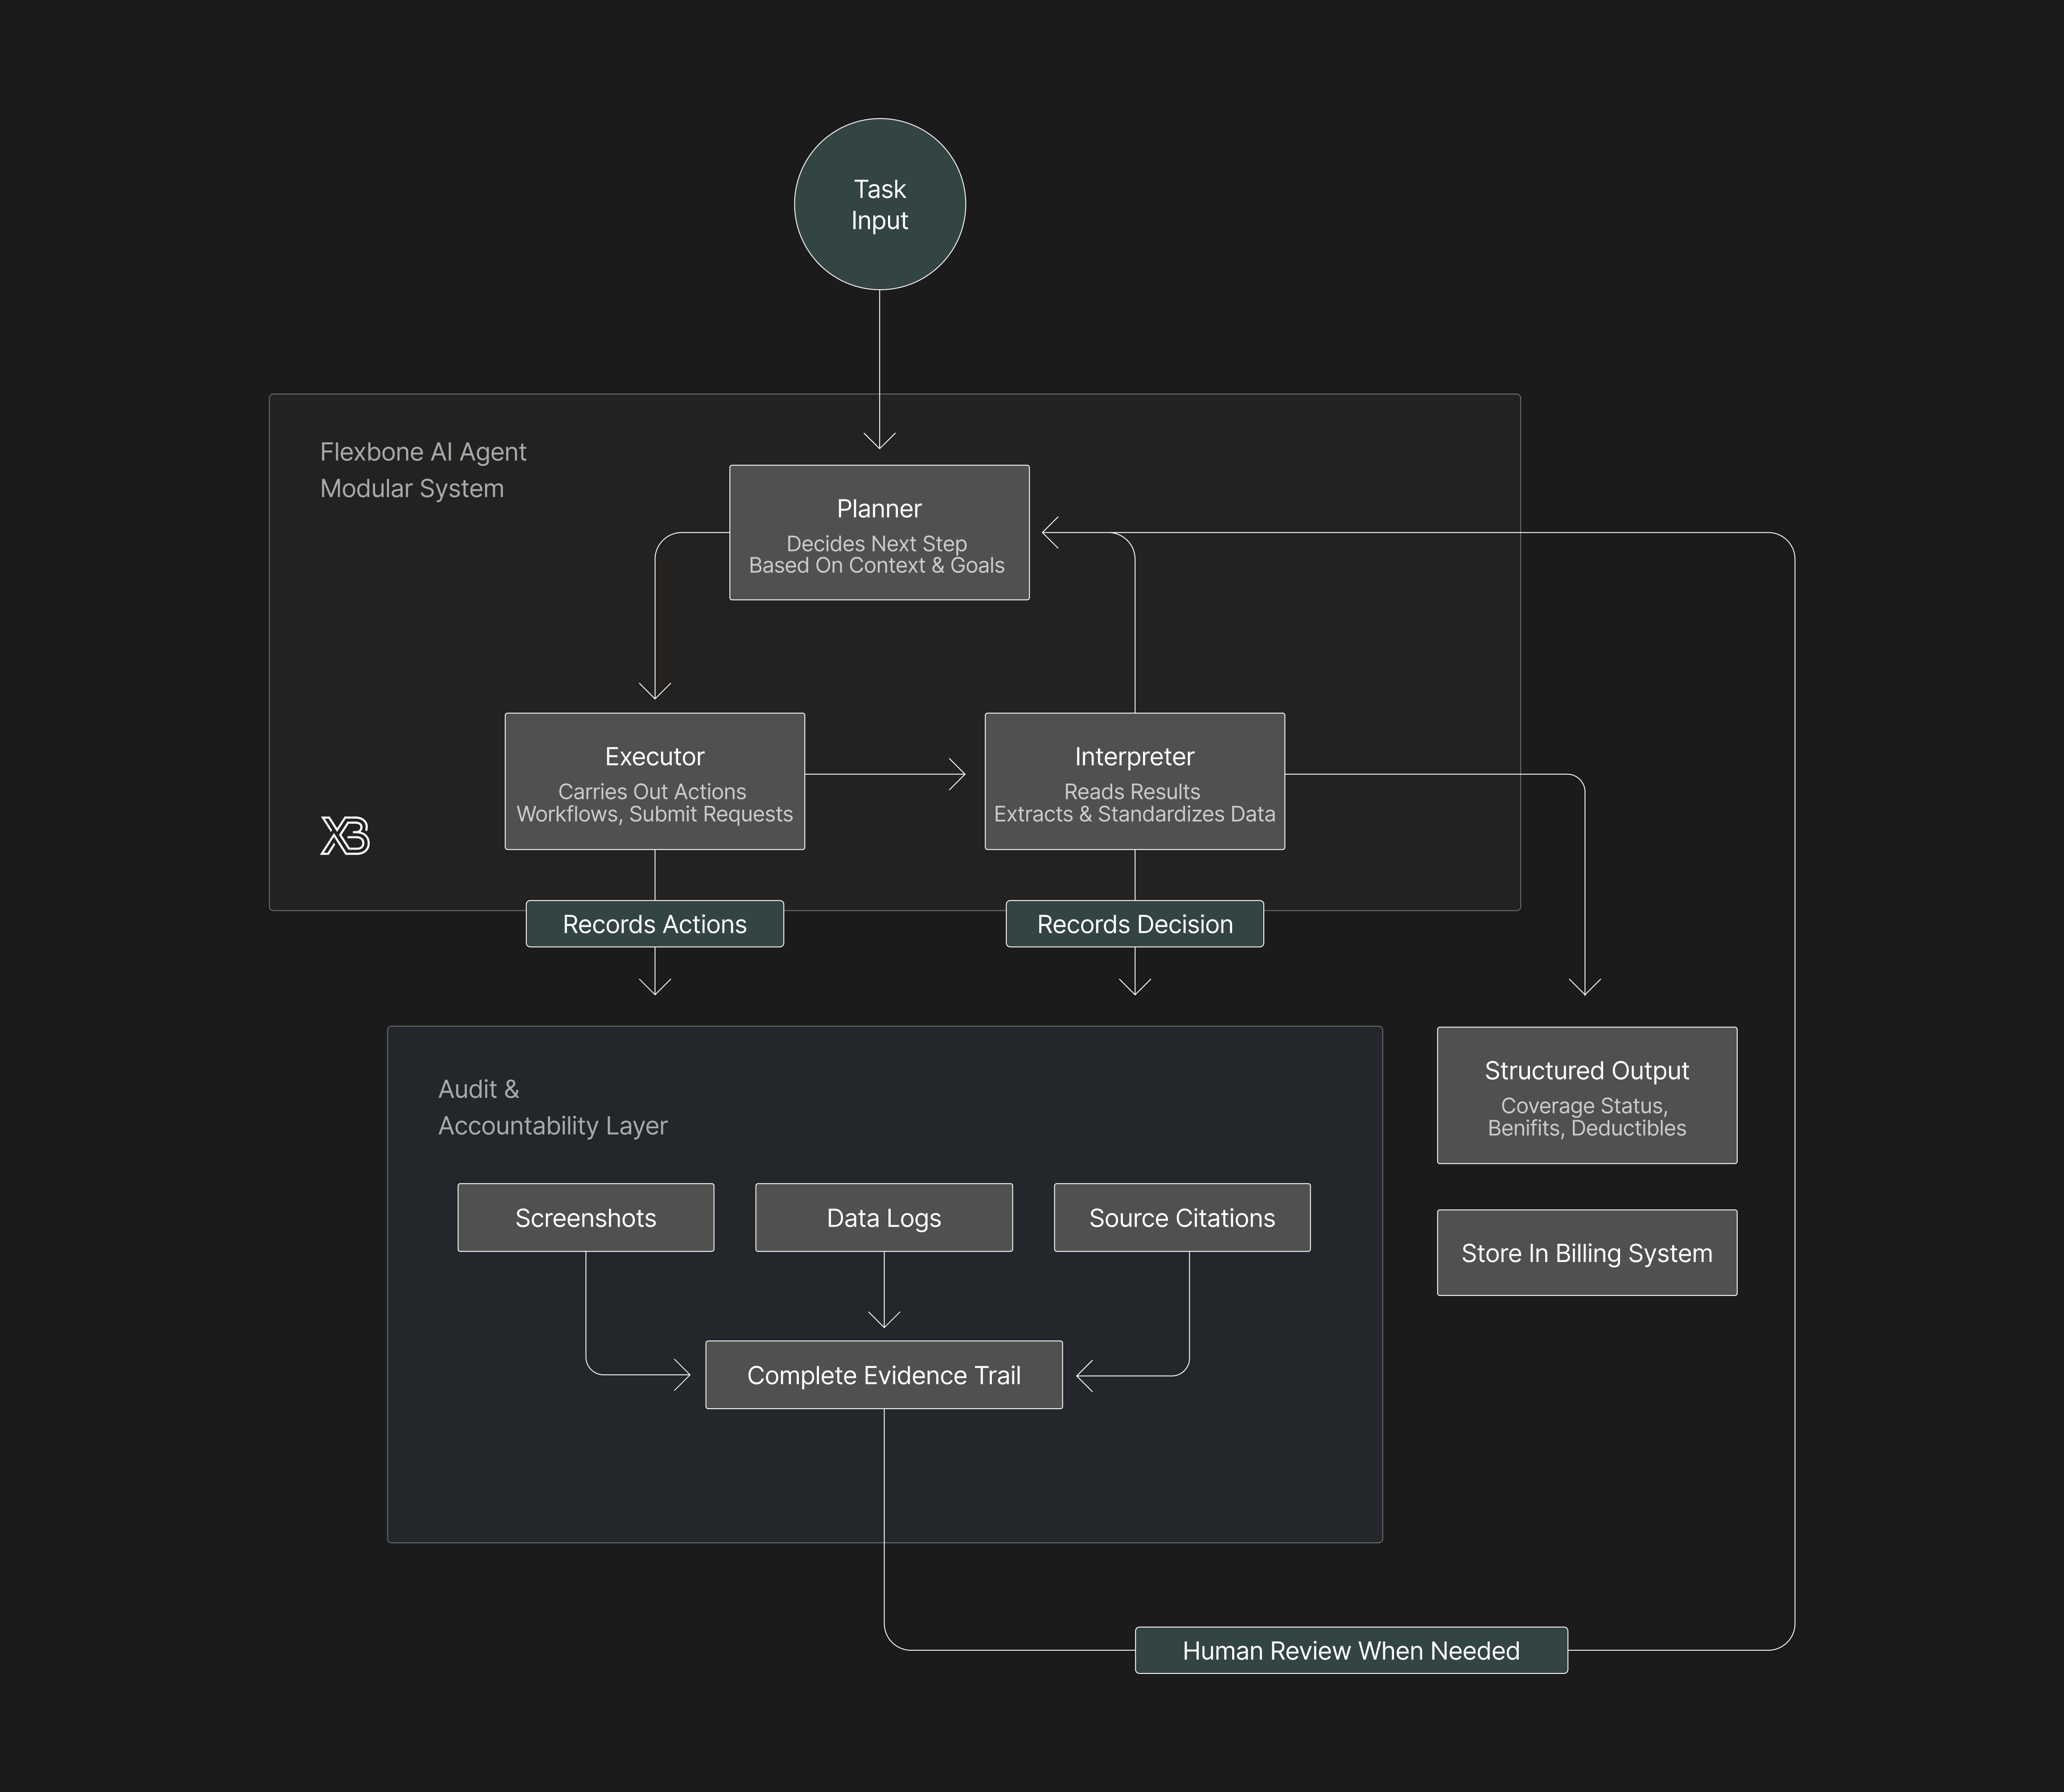
Task: Select the Structured Output box
Action: click(1586, 1095)
